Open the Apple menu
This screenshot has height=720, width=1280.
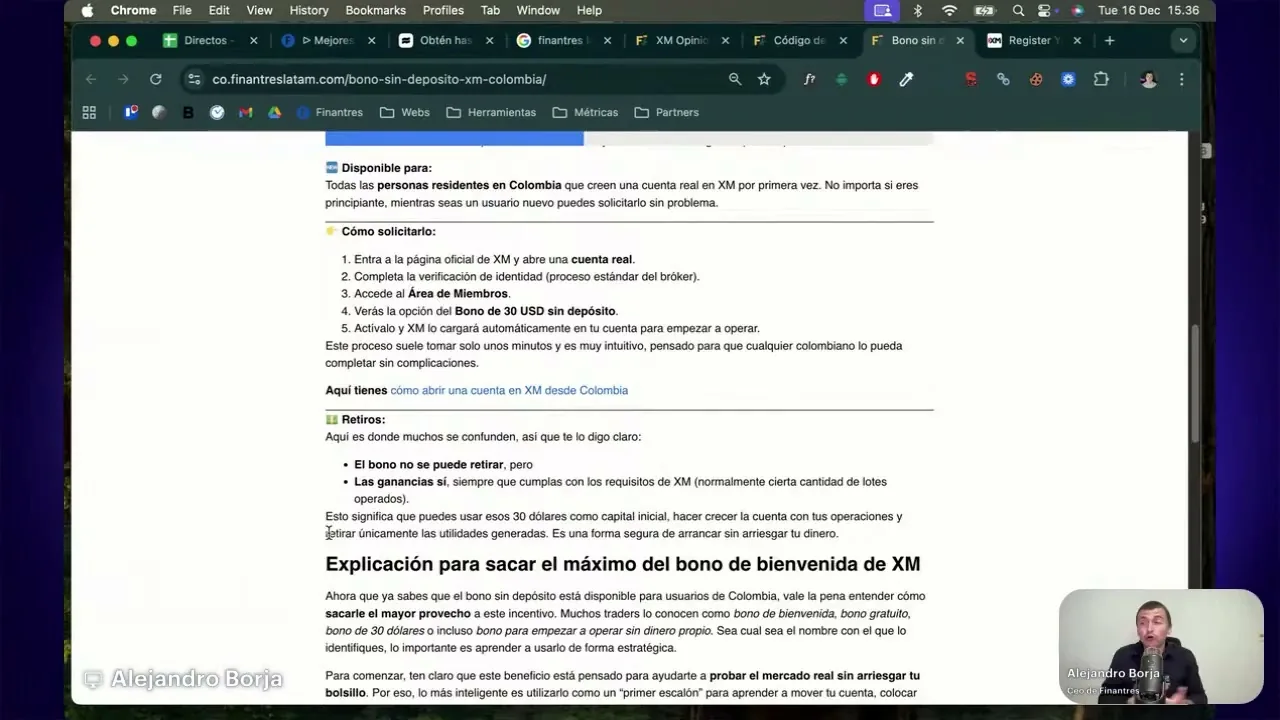point(87,10)
